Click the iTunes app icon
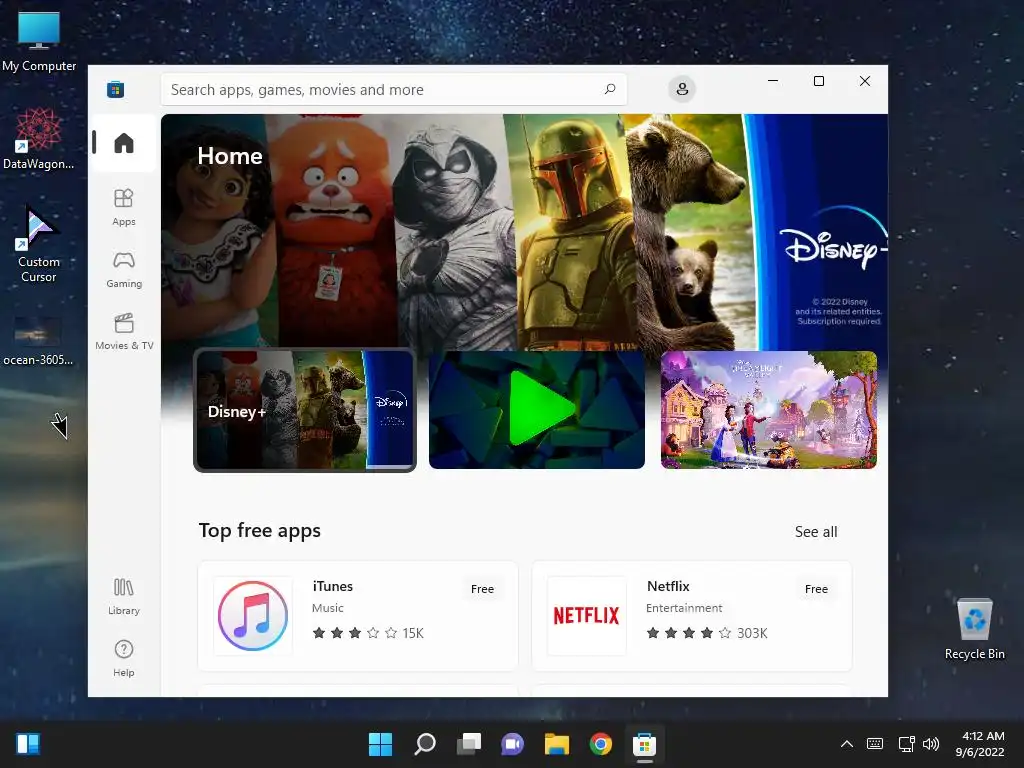 point(253,615)
